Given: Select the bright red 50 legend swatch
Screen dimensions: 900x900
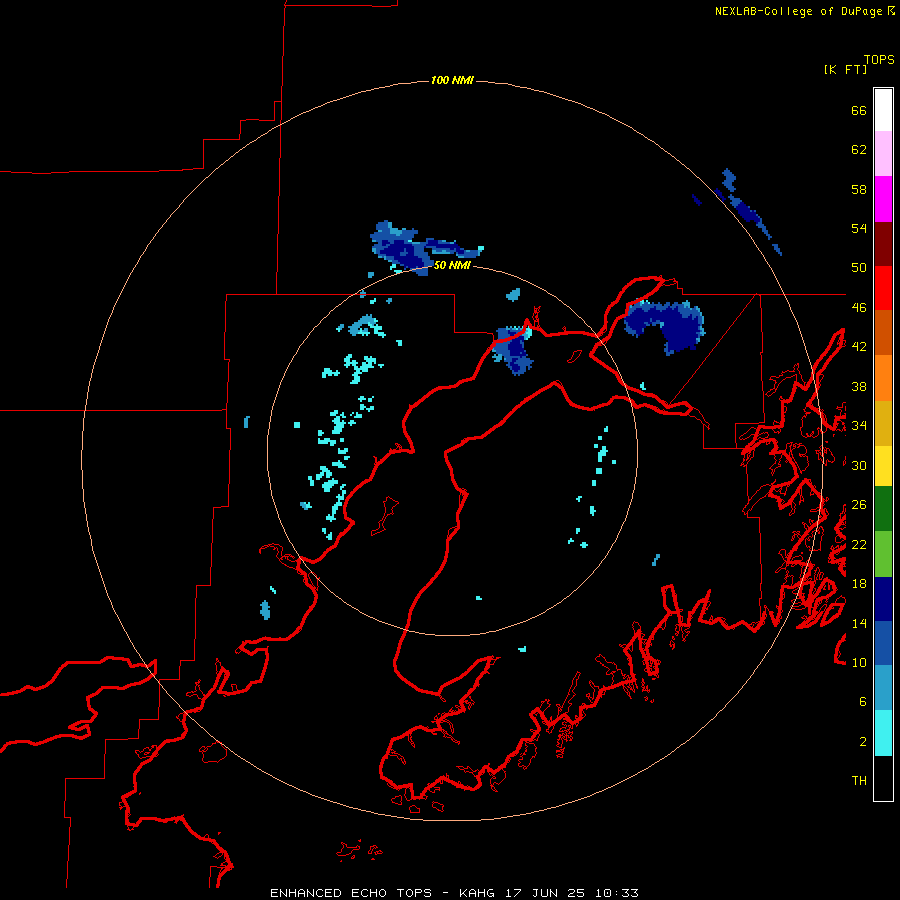Looking at the screenshot, I should tap(883, 288).
